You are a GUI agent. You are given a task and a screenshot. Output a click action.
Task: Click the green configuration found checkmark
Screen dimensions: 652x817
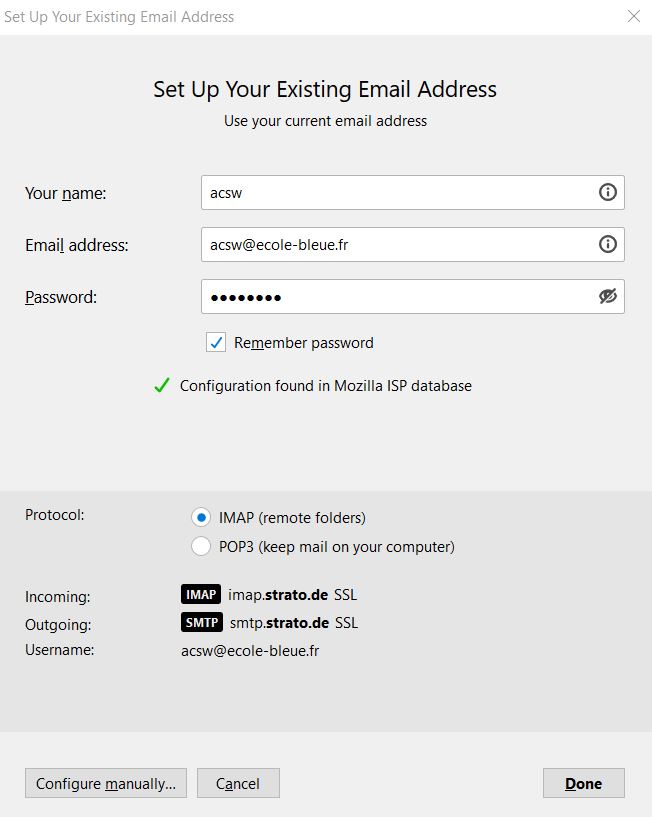162,386
